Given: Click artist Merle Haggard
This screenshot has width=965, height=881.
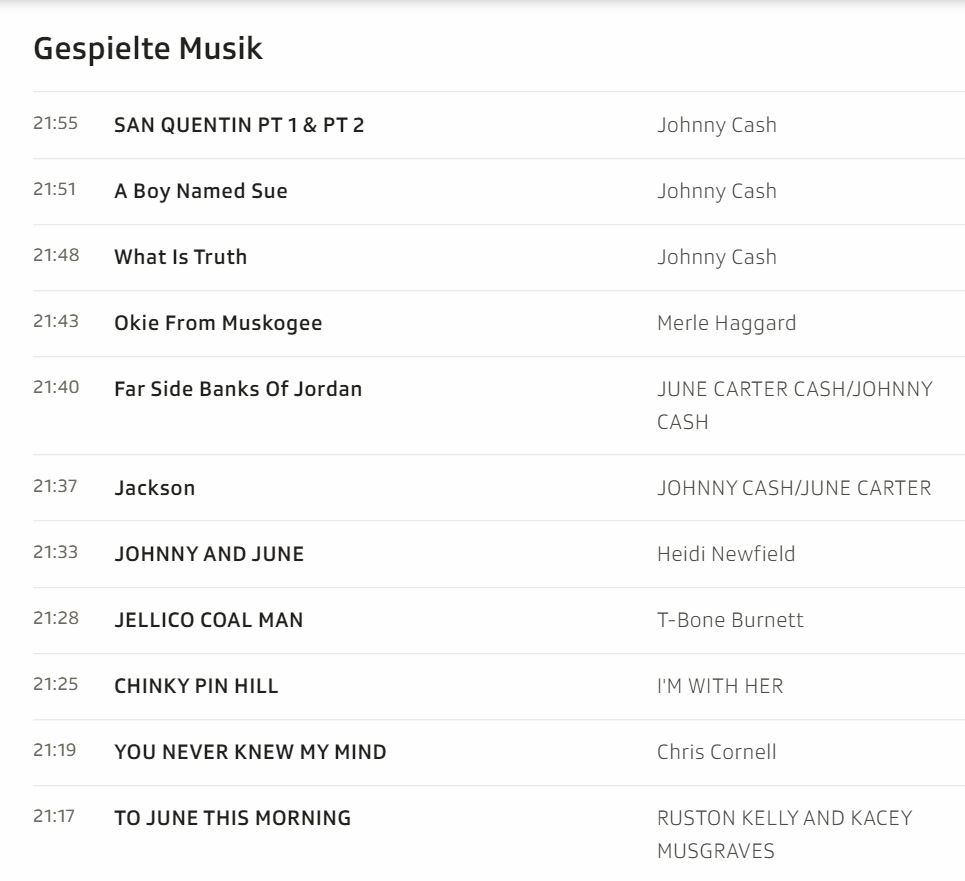Looking at the screenshot, I should click(x=726, y=323).
